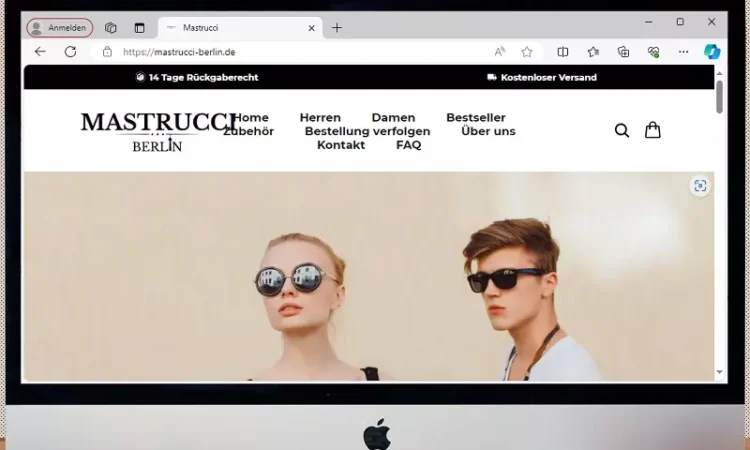Open the Bestseller menu item
The image size is (750, 450).
point(475,118)
